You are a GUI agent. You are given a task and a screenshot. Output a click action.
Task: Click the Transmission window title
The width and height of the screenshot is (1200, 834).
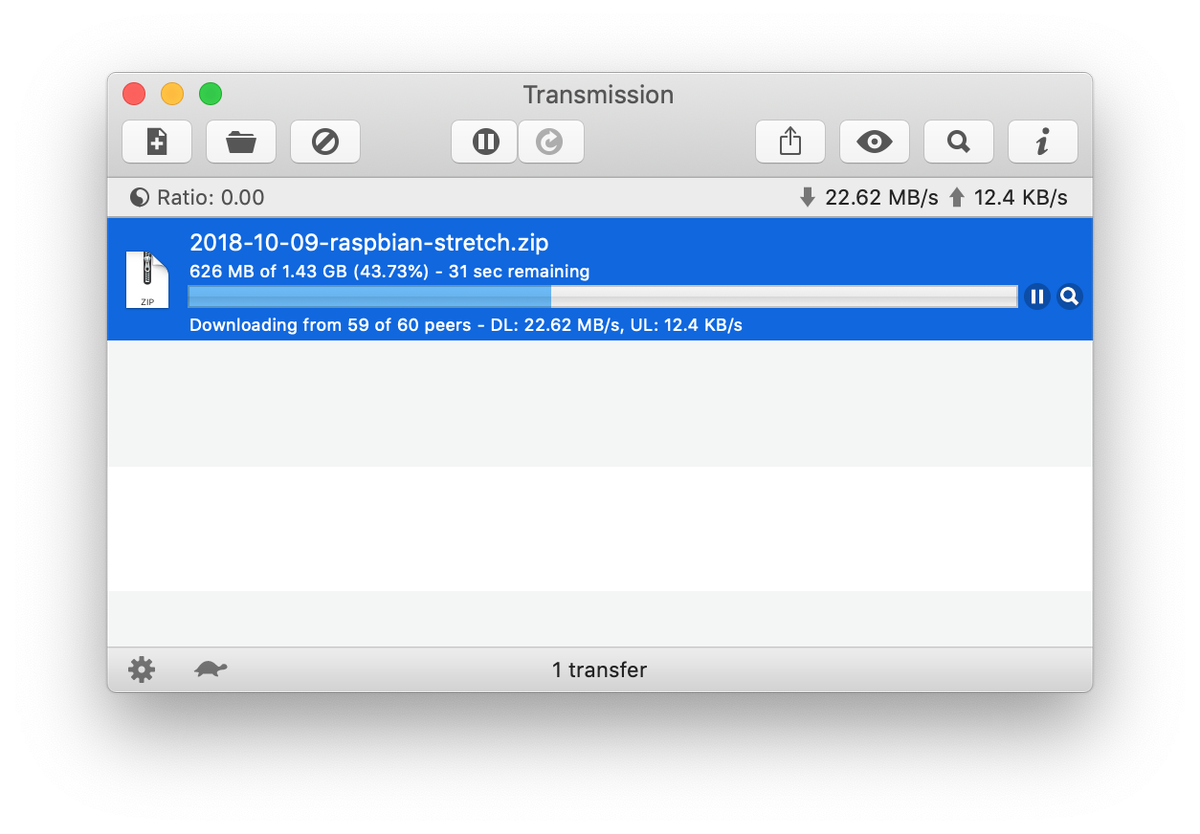pos(598,95)
